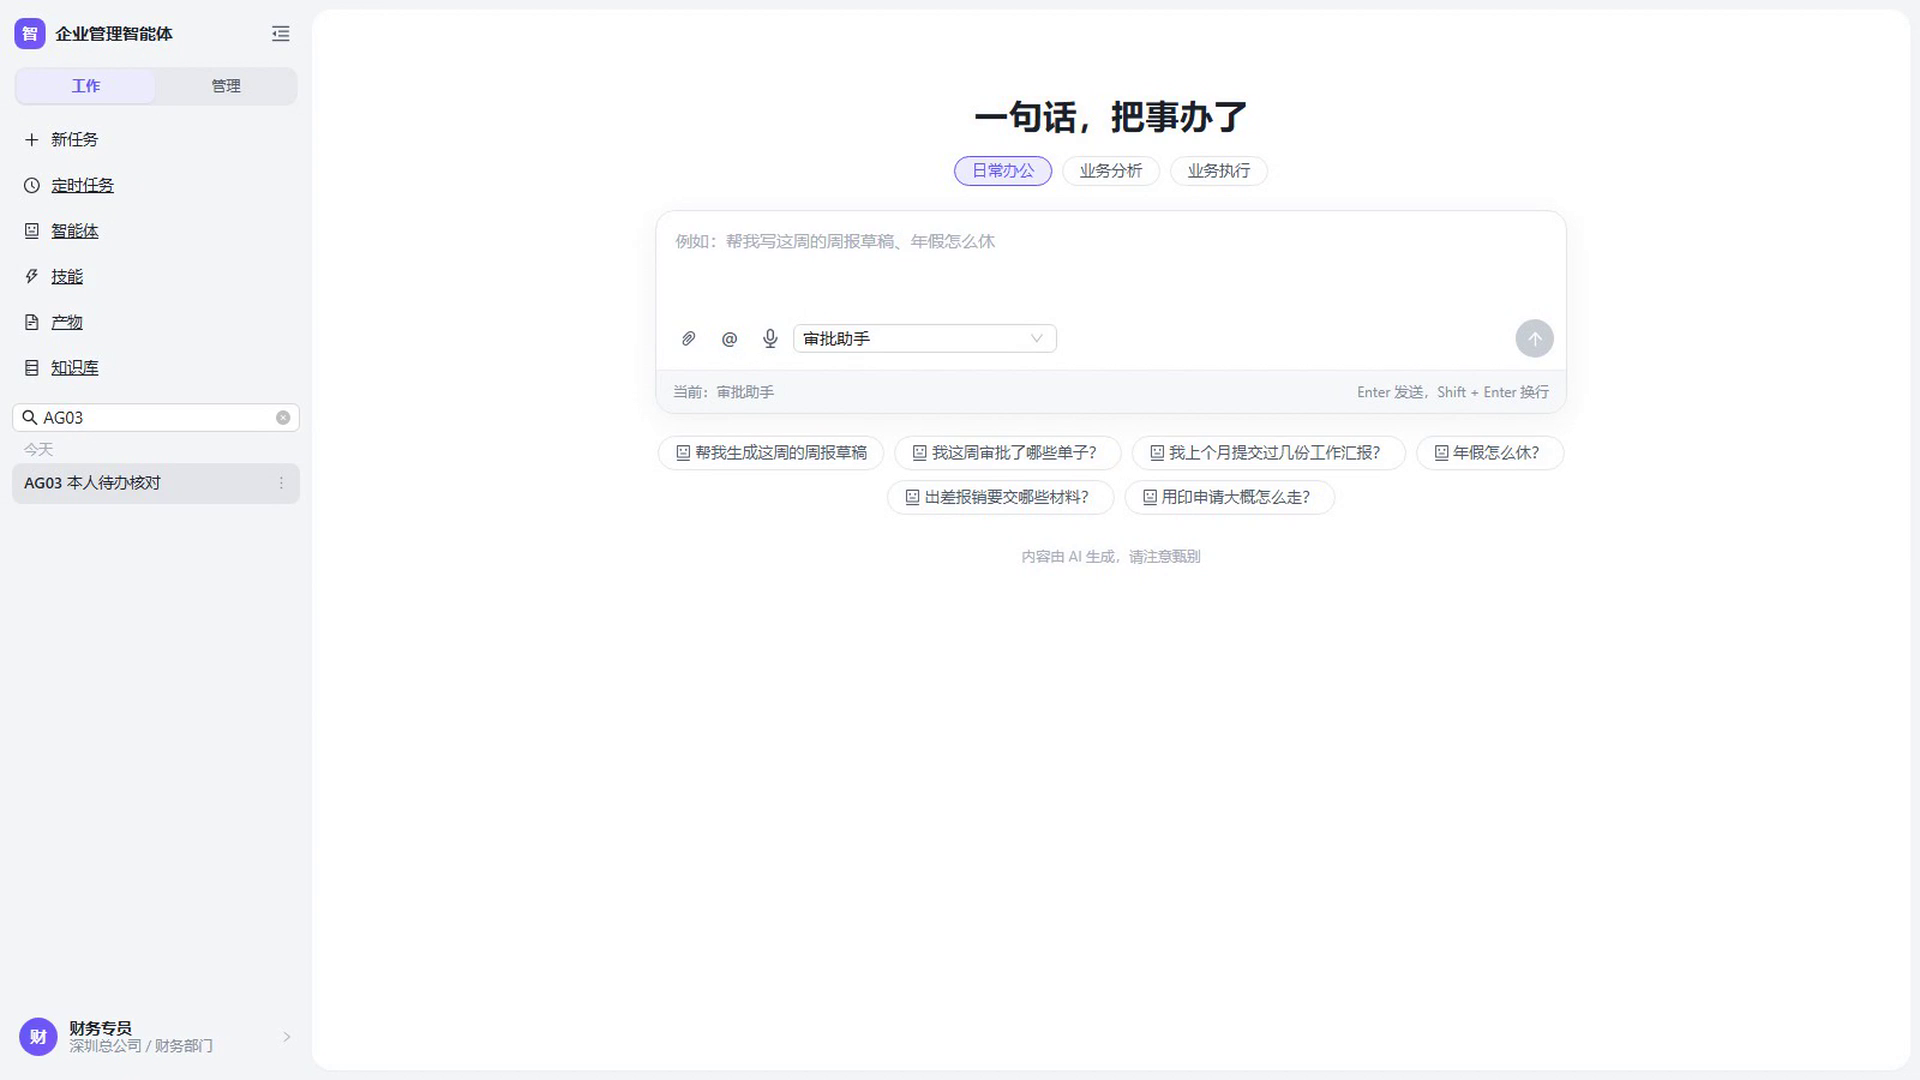Click the plus icon beside 新任务

coord(32,140)
